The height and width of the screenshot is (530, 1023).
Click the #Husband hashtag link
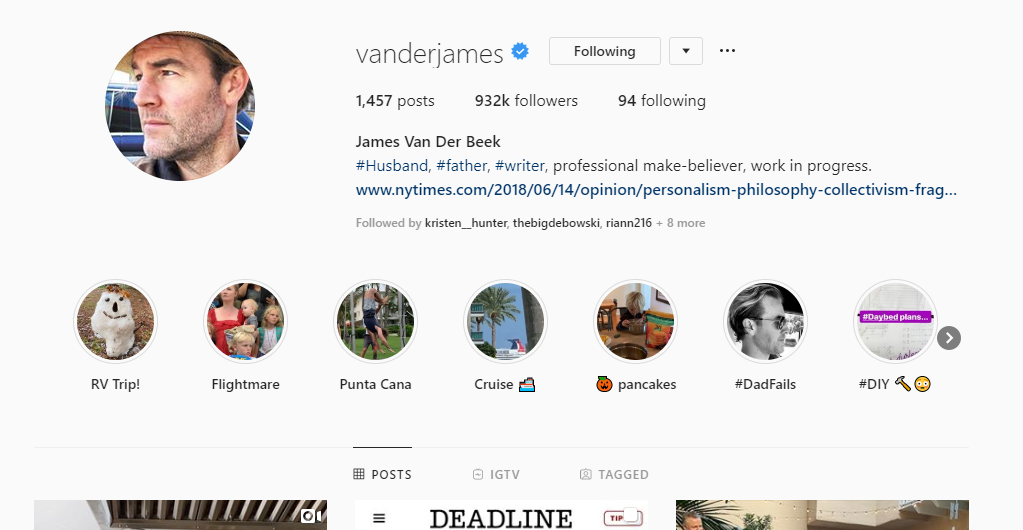click(391, 166)
